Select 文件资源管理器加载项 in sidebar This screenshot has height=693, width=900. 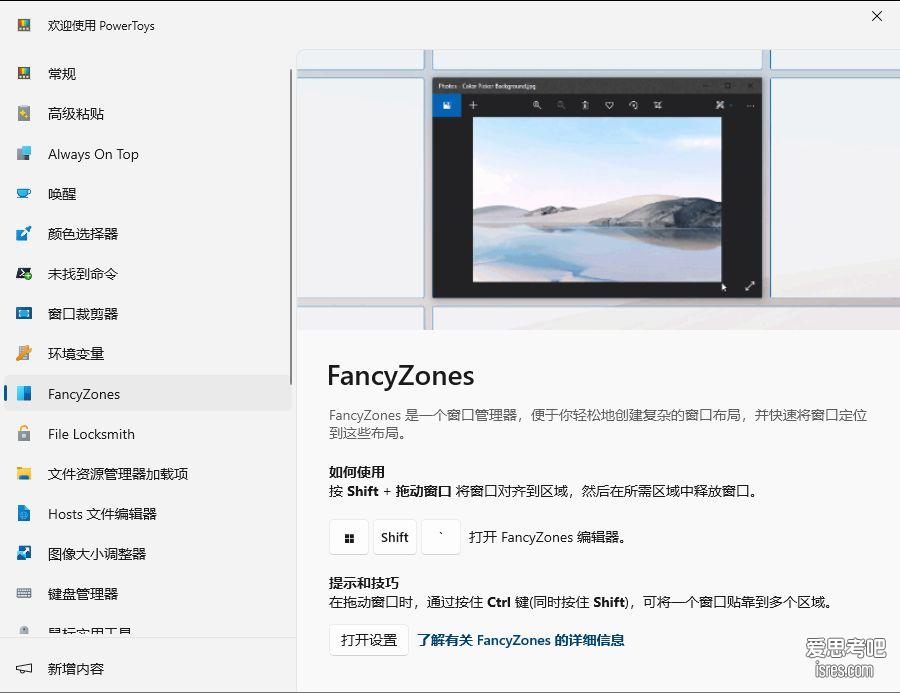point(148,474)
